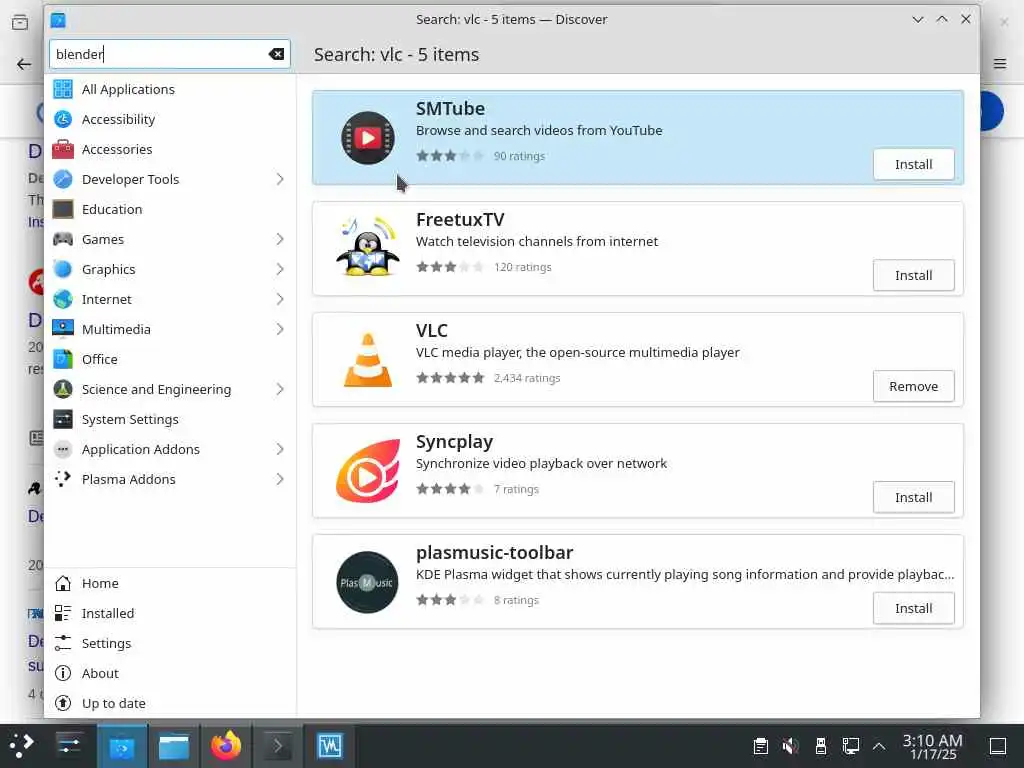Remove VLC
The height and width of the screenshot is (768, 1024).
(913, 387)
